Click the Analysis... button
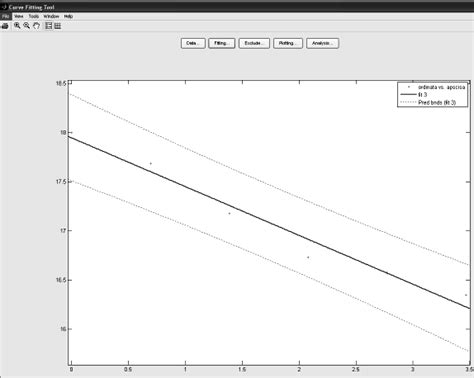 [x=322, y=43]
